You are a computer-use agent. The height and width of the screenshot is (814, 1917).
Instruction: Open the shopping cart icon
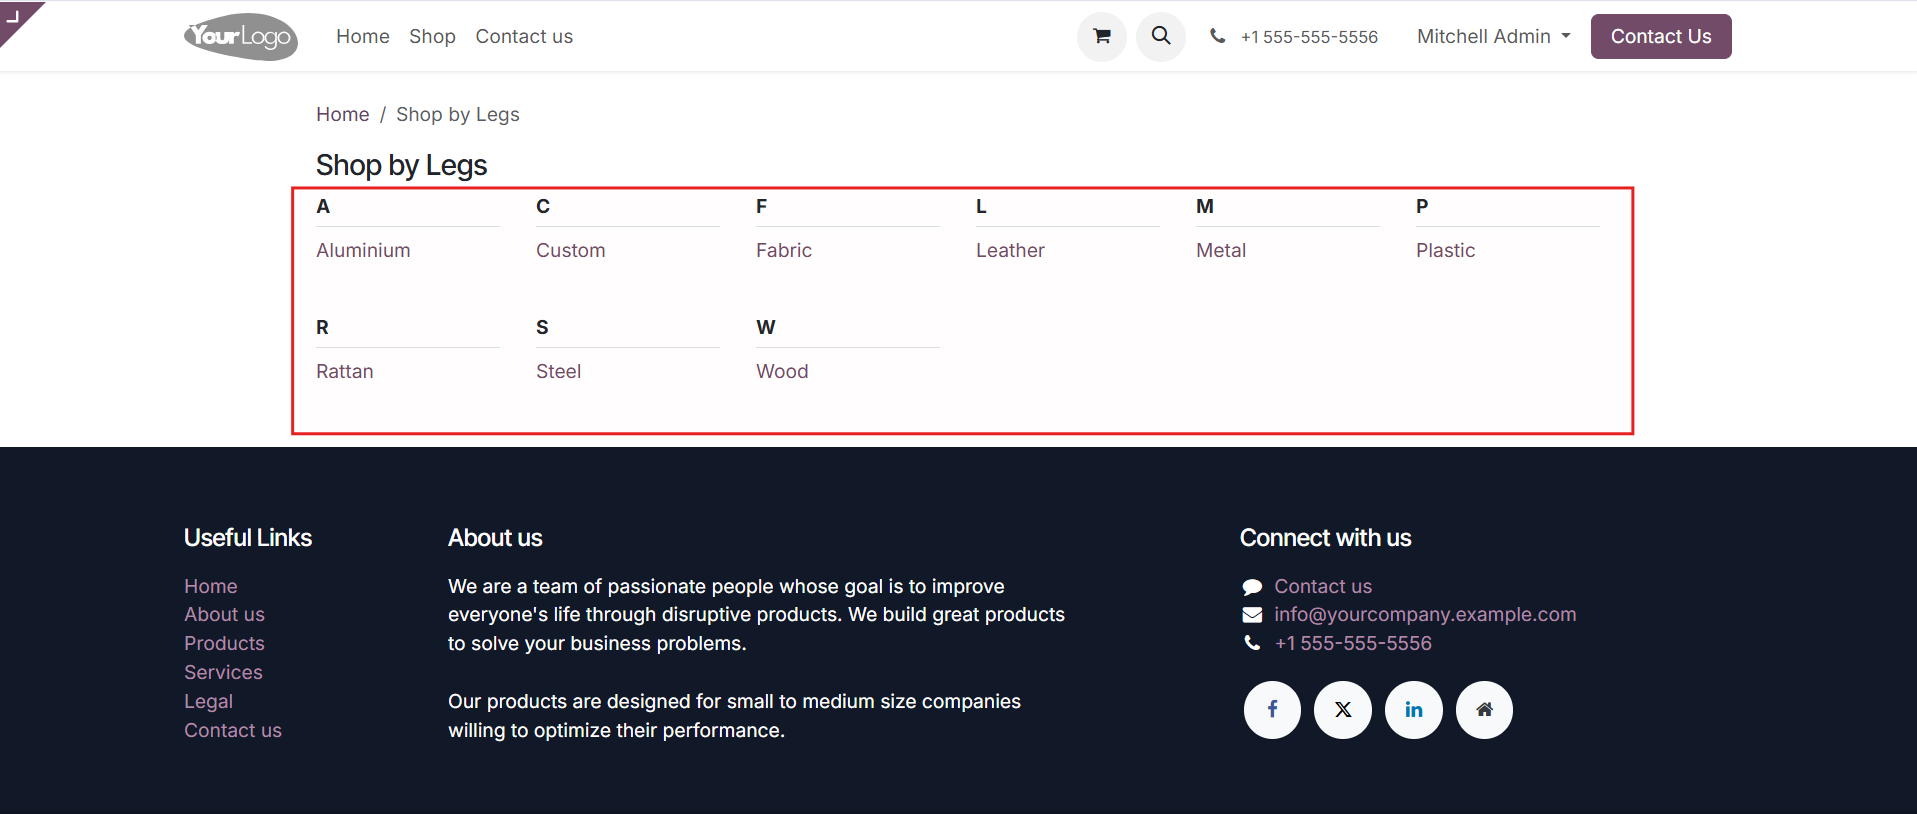pos(1101,36)
